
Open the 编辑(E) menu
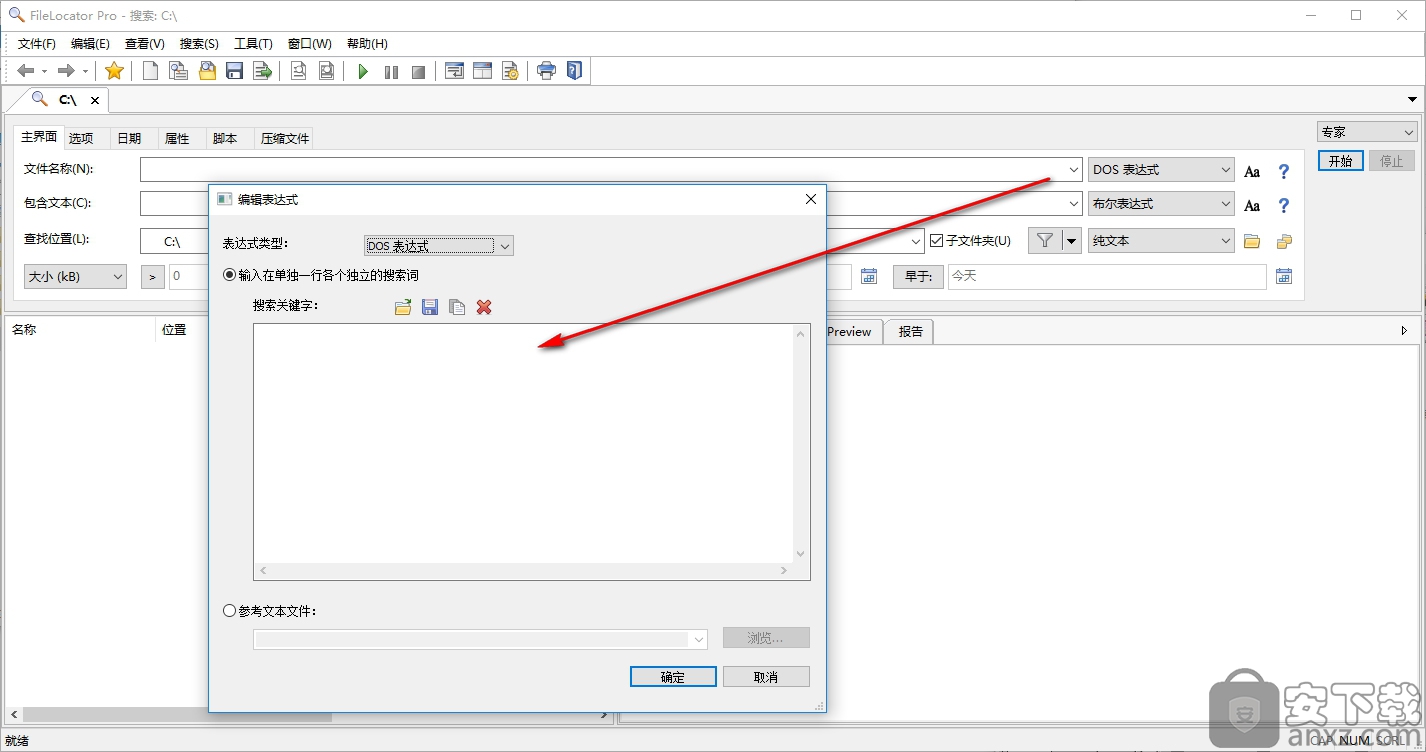[90, 44]
